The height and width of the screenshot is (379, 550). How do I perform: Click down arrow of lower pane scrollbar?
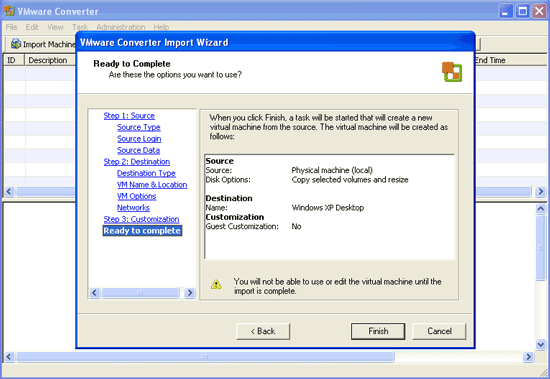(541, 345)
